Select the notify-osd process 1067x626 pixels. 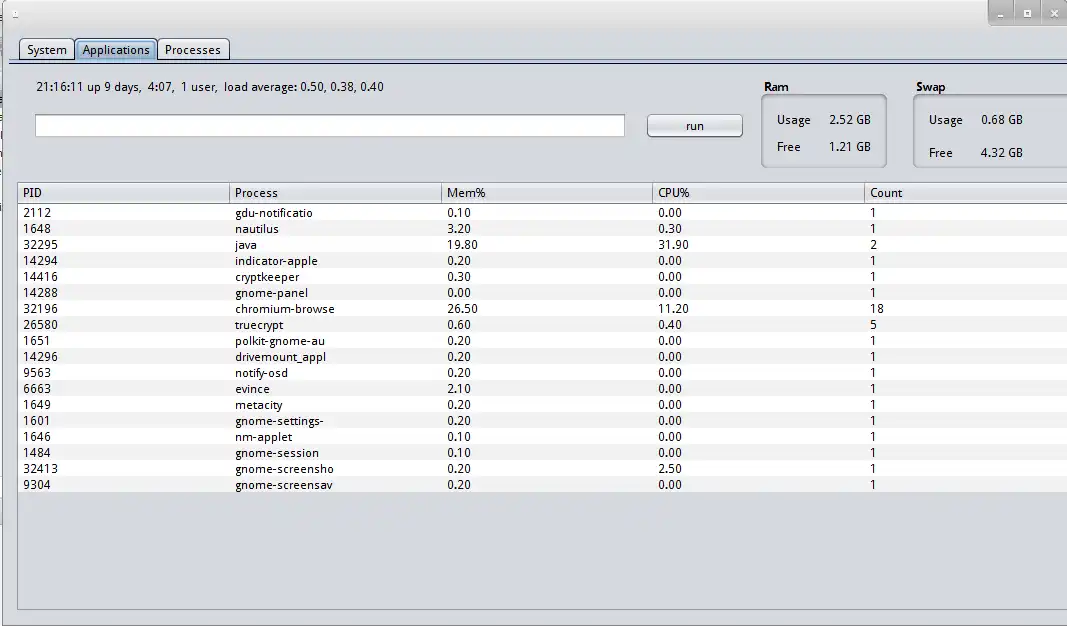tap(261, 373)
